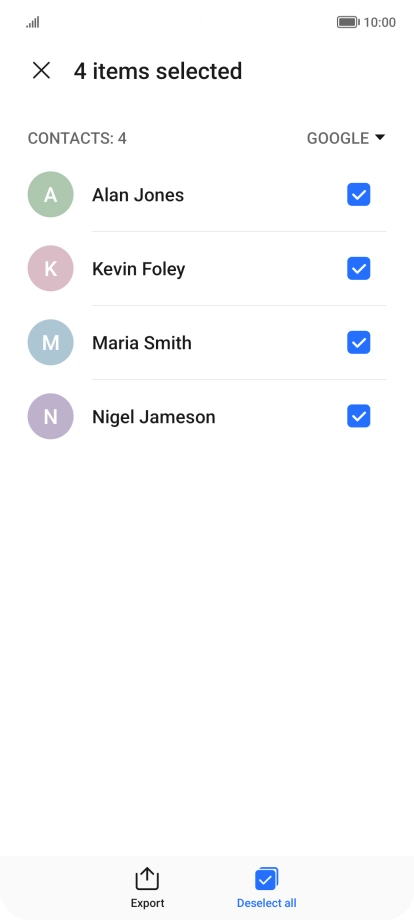Tap the battery status icon

tap(348, 22)
